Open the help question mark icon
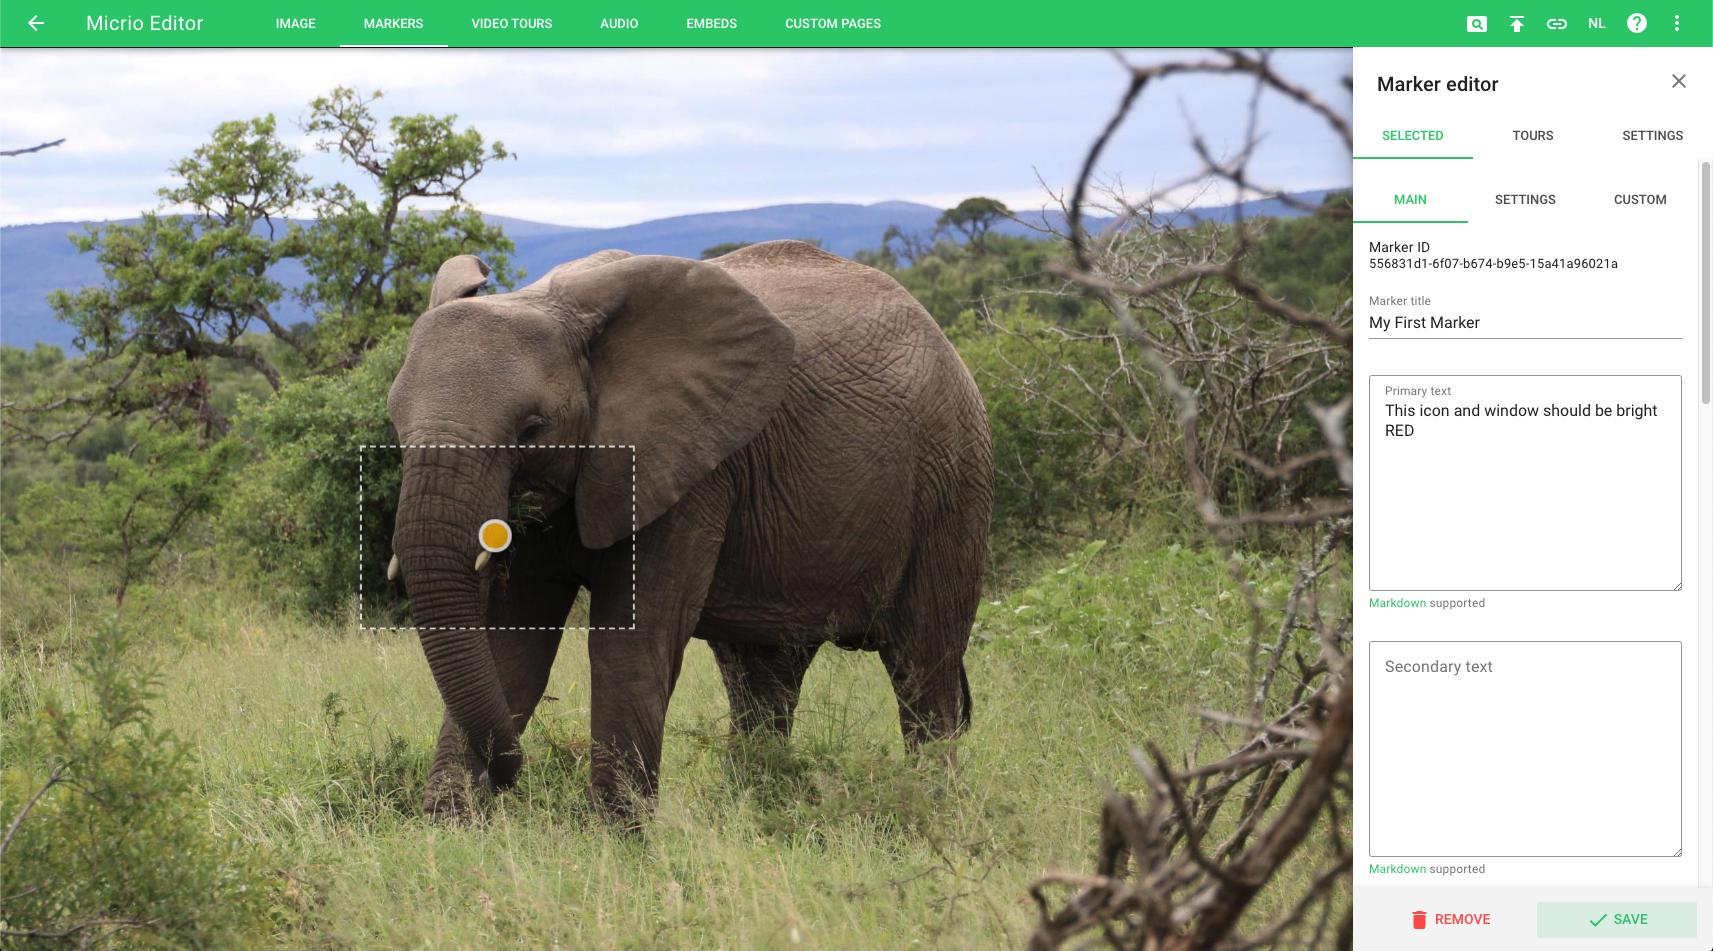This screenshot has height=951, width=1713. 1636,23
